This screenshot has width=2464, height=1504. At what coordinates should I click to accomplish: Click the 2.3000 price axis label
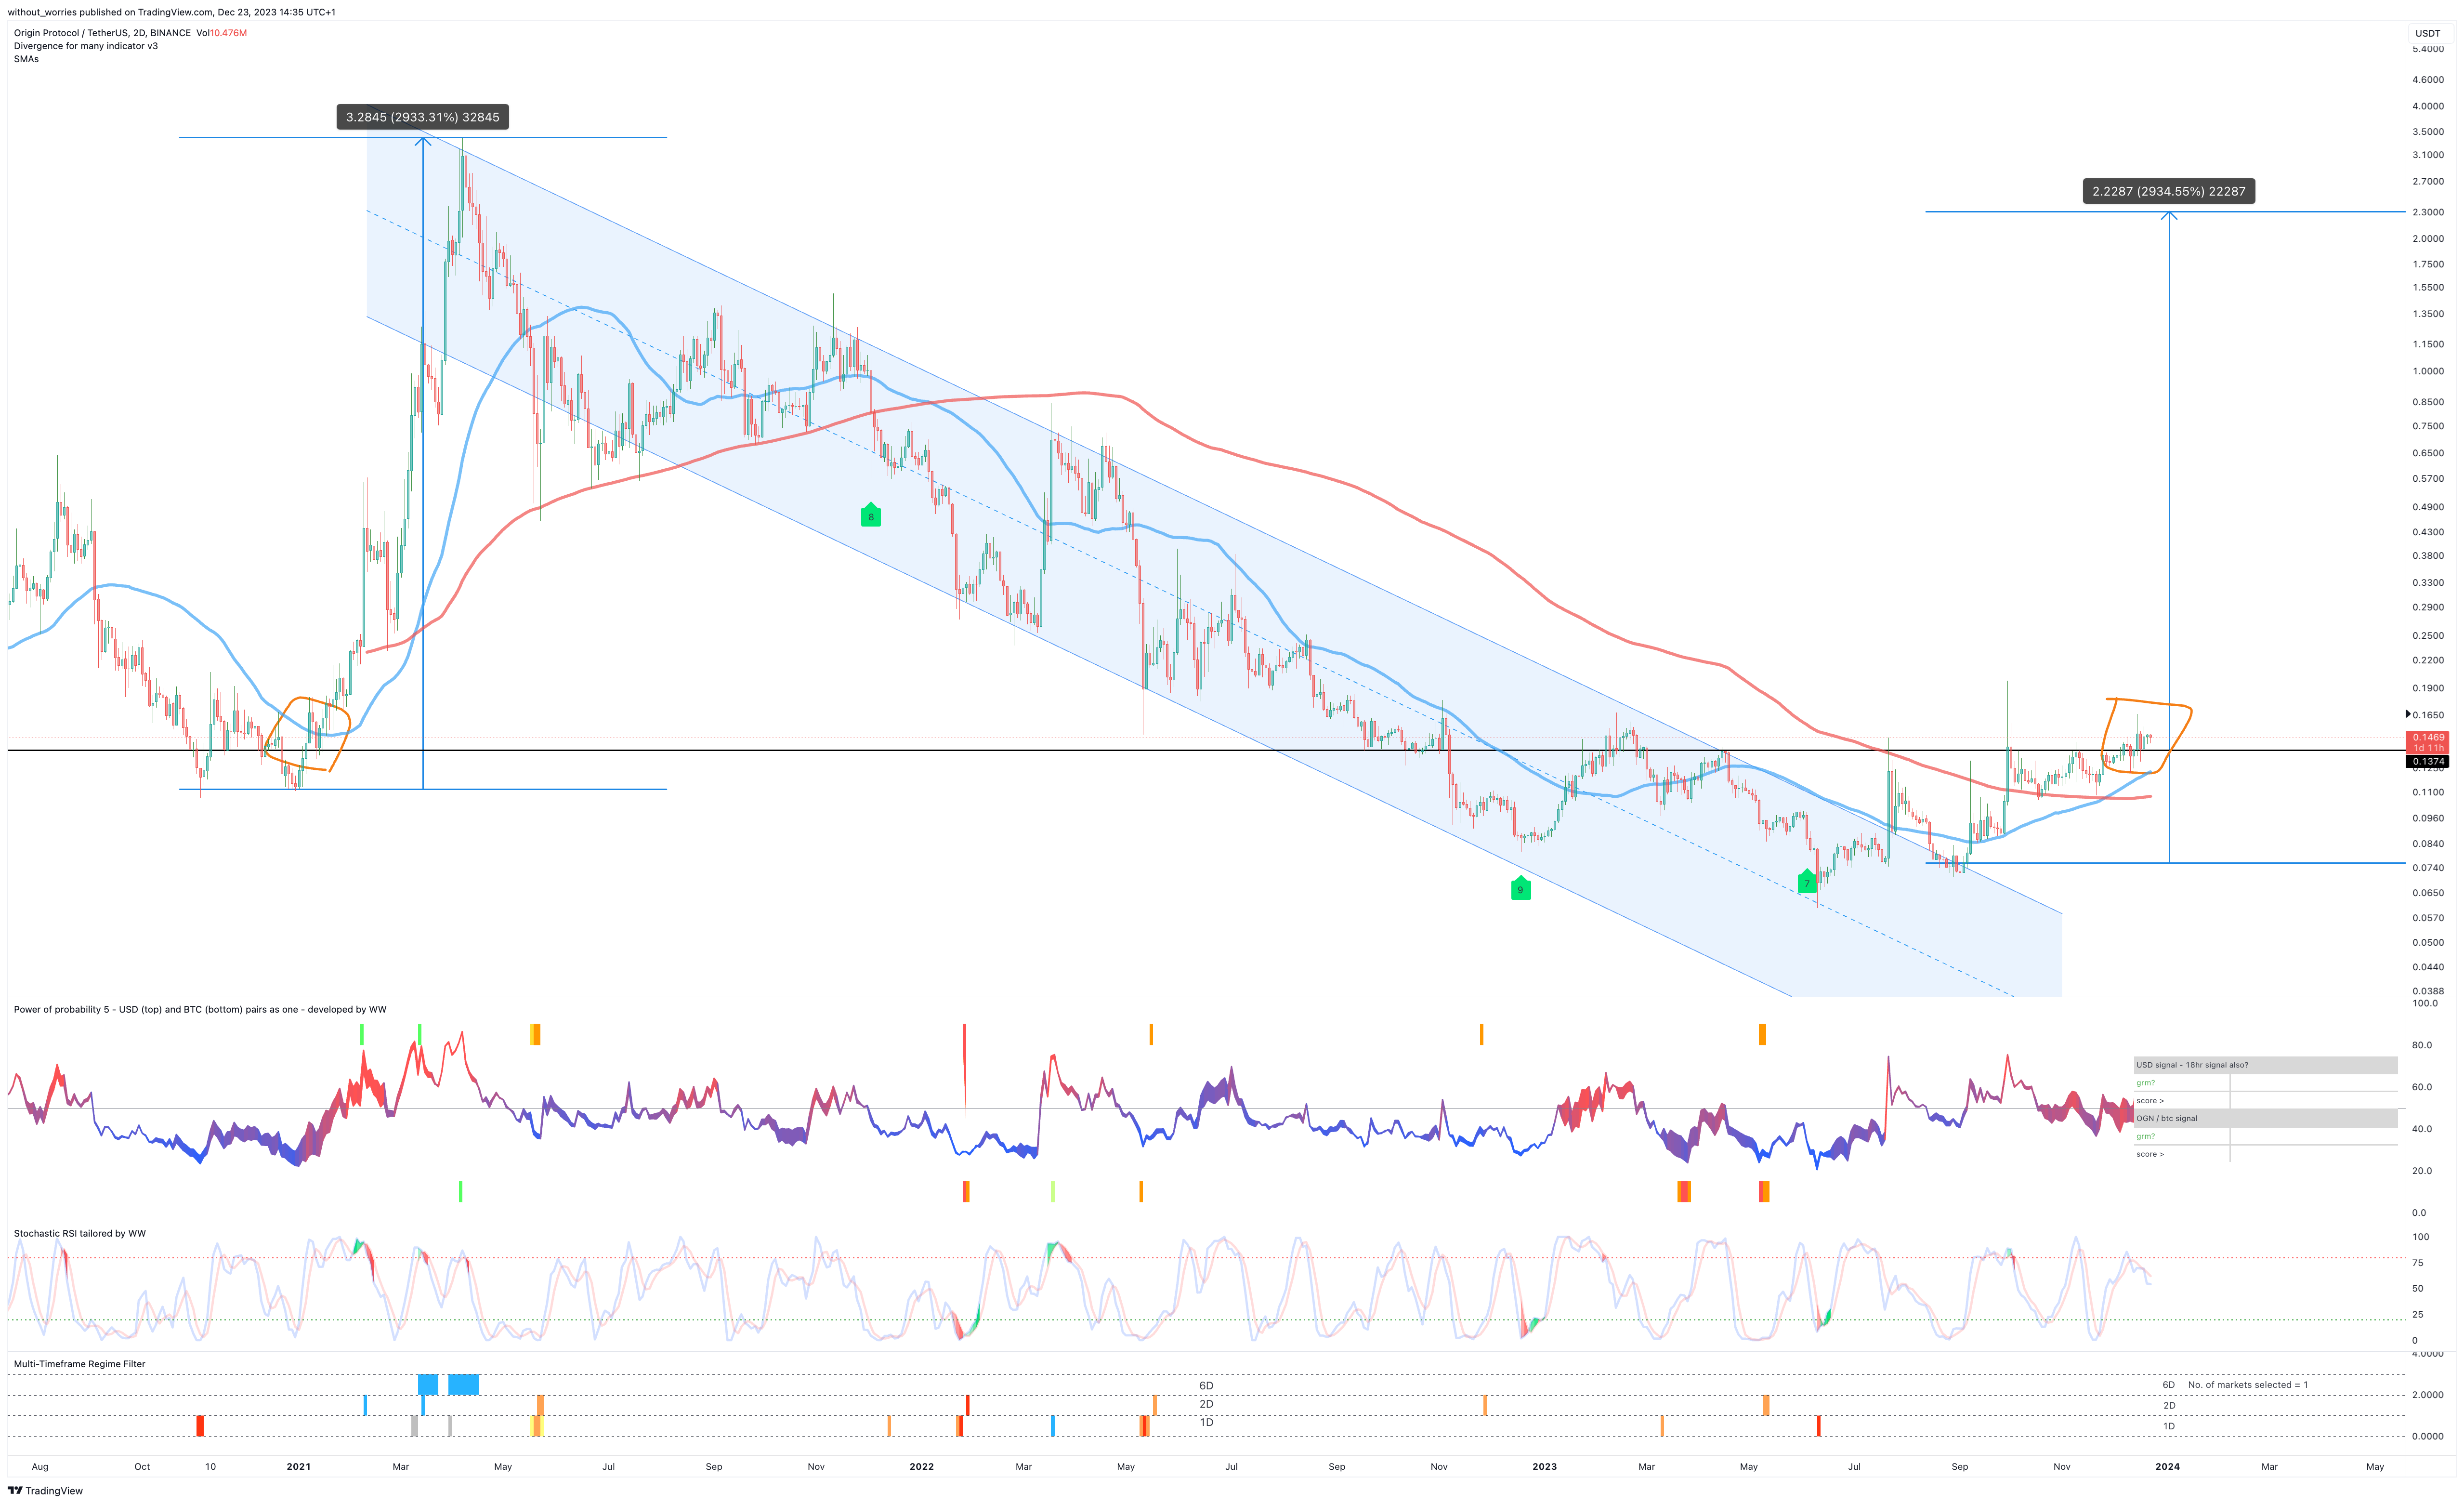click(2428, 212)
